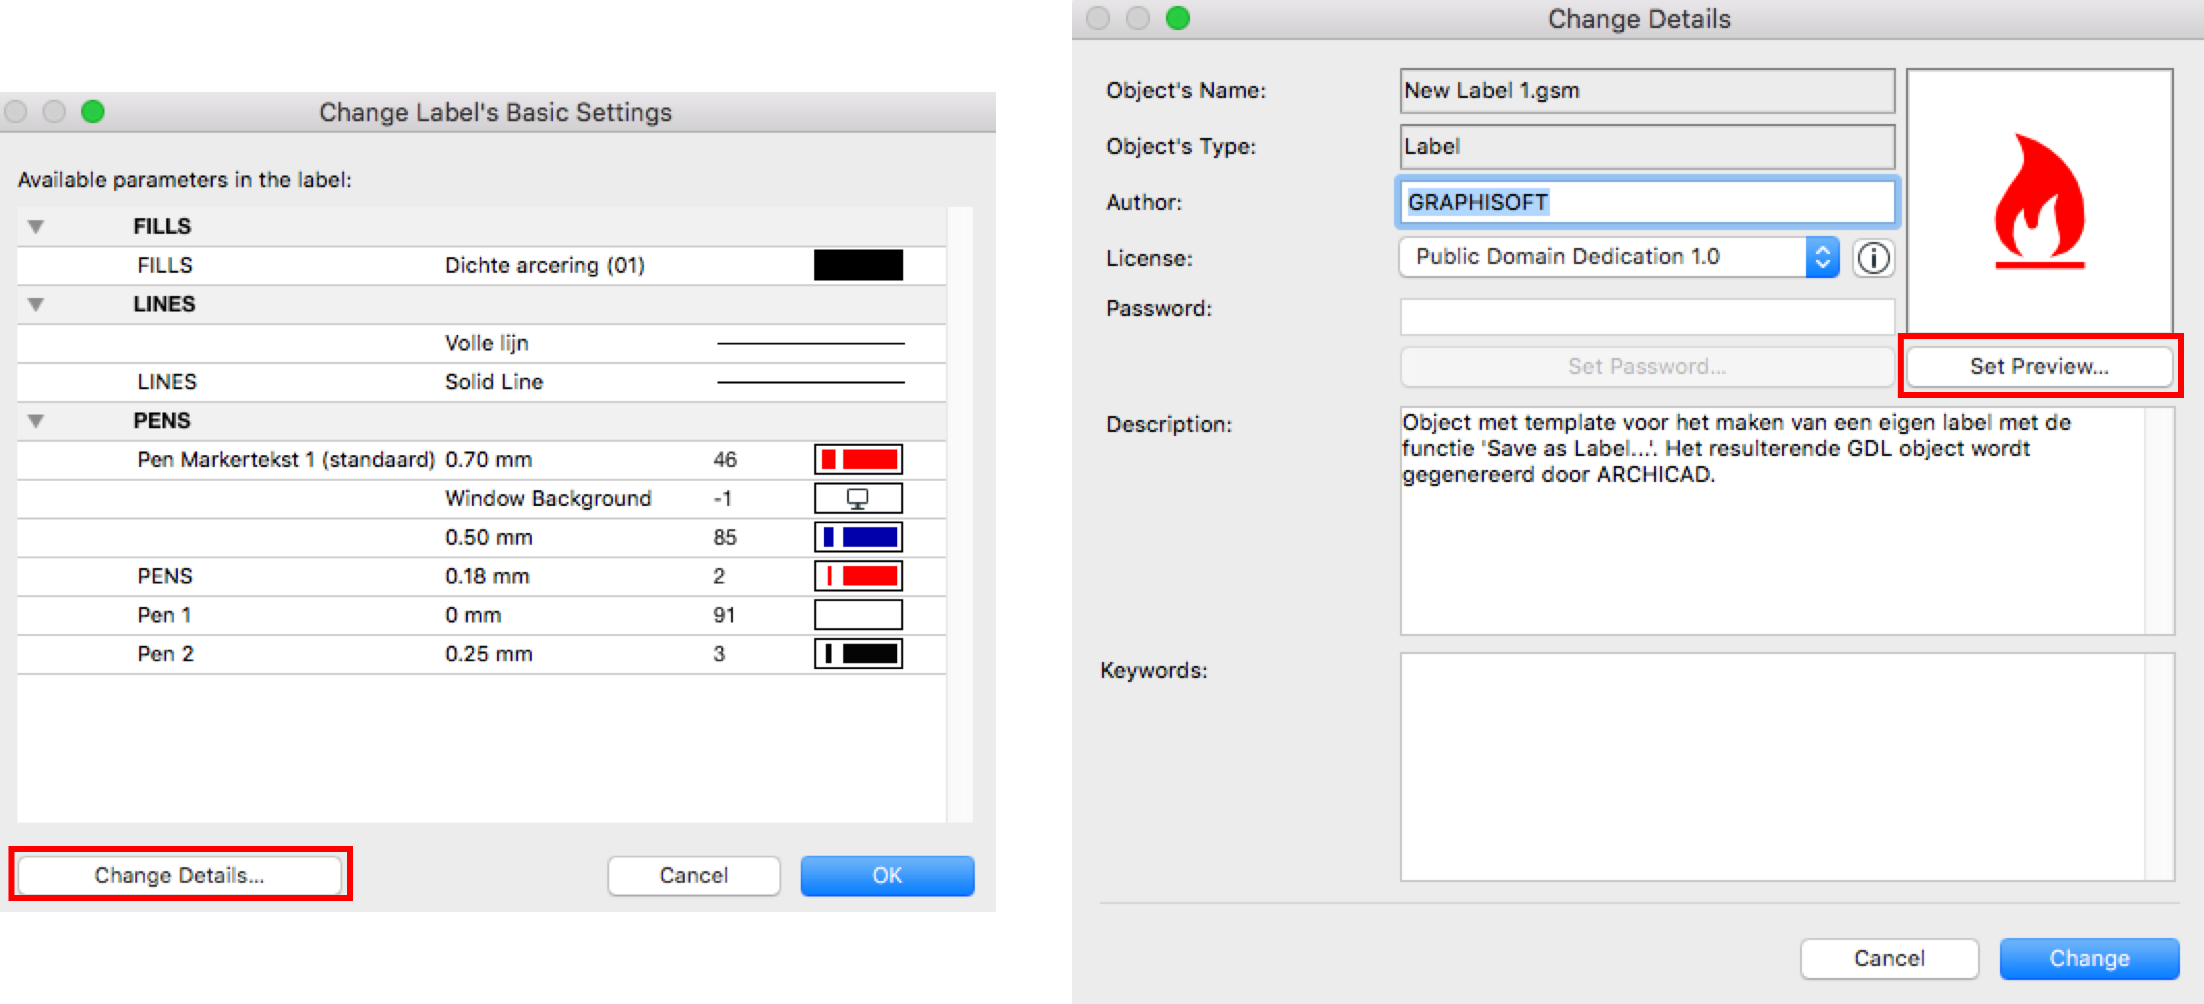Click the license info icon

point(1873,258)
